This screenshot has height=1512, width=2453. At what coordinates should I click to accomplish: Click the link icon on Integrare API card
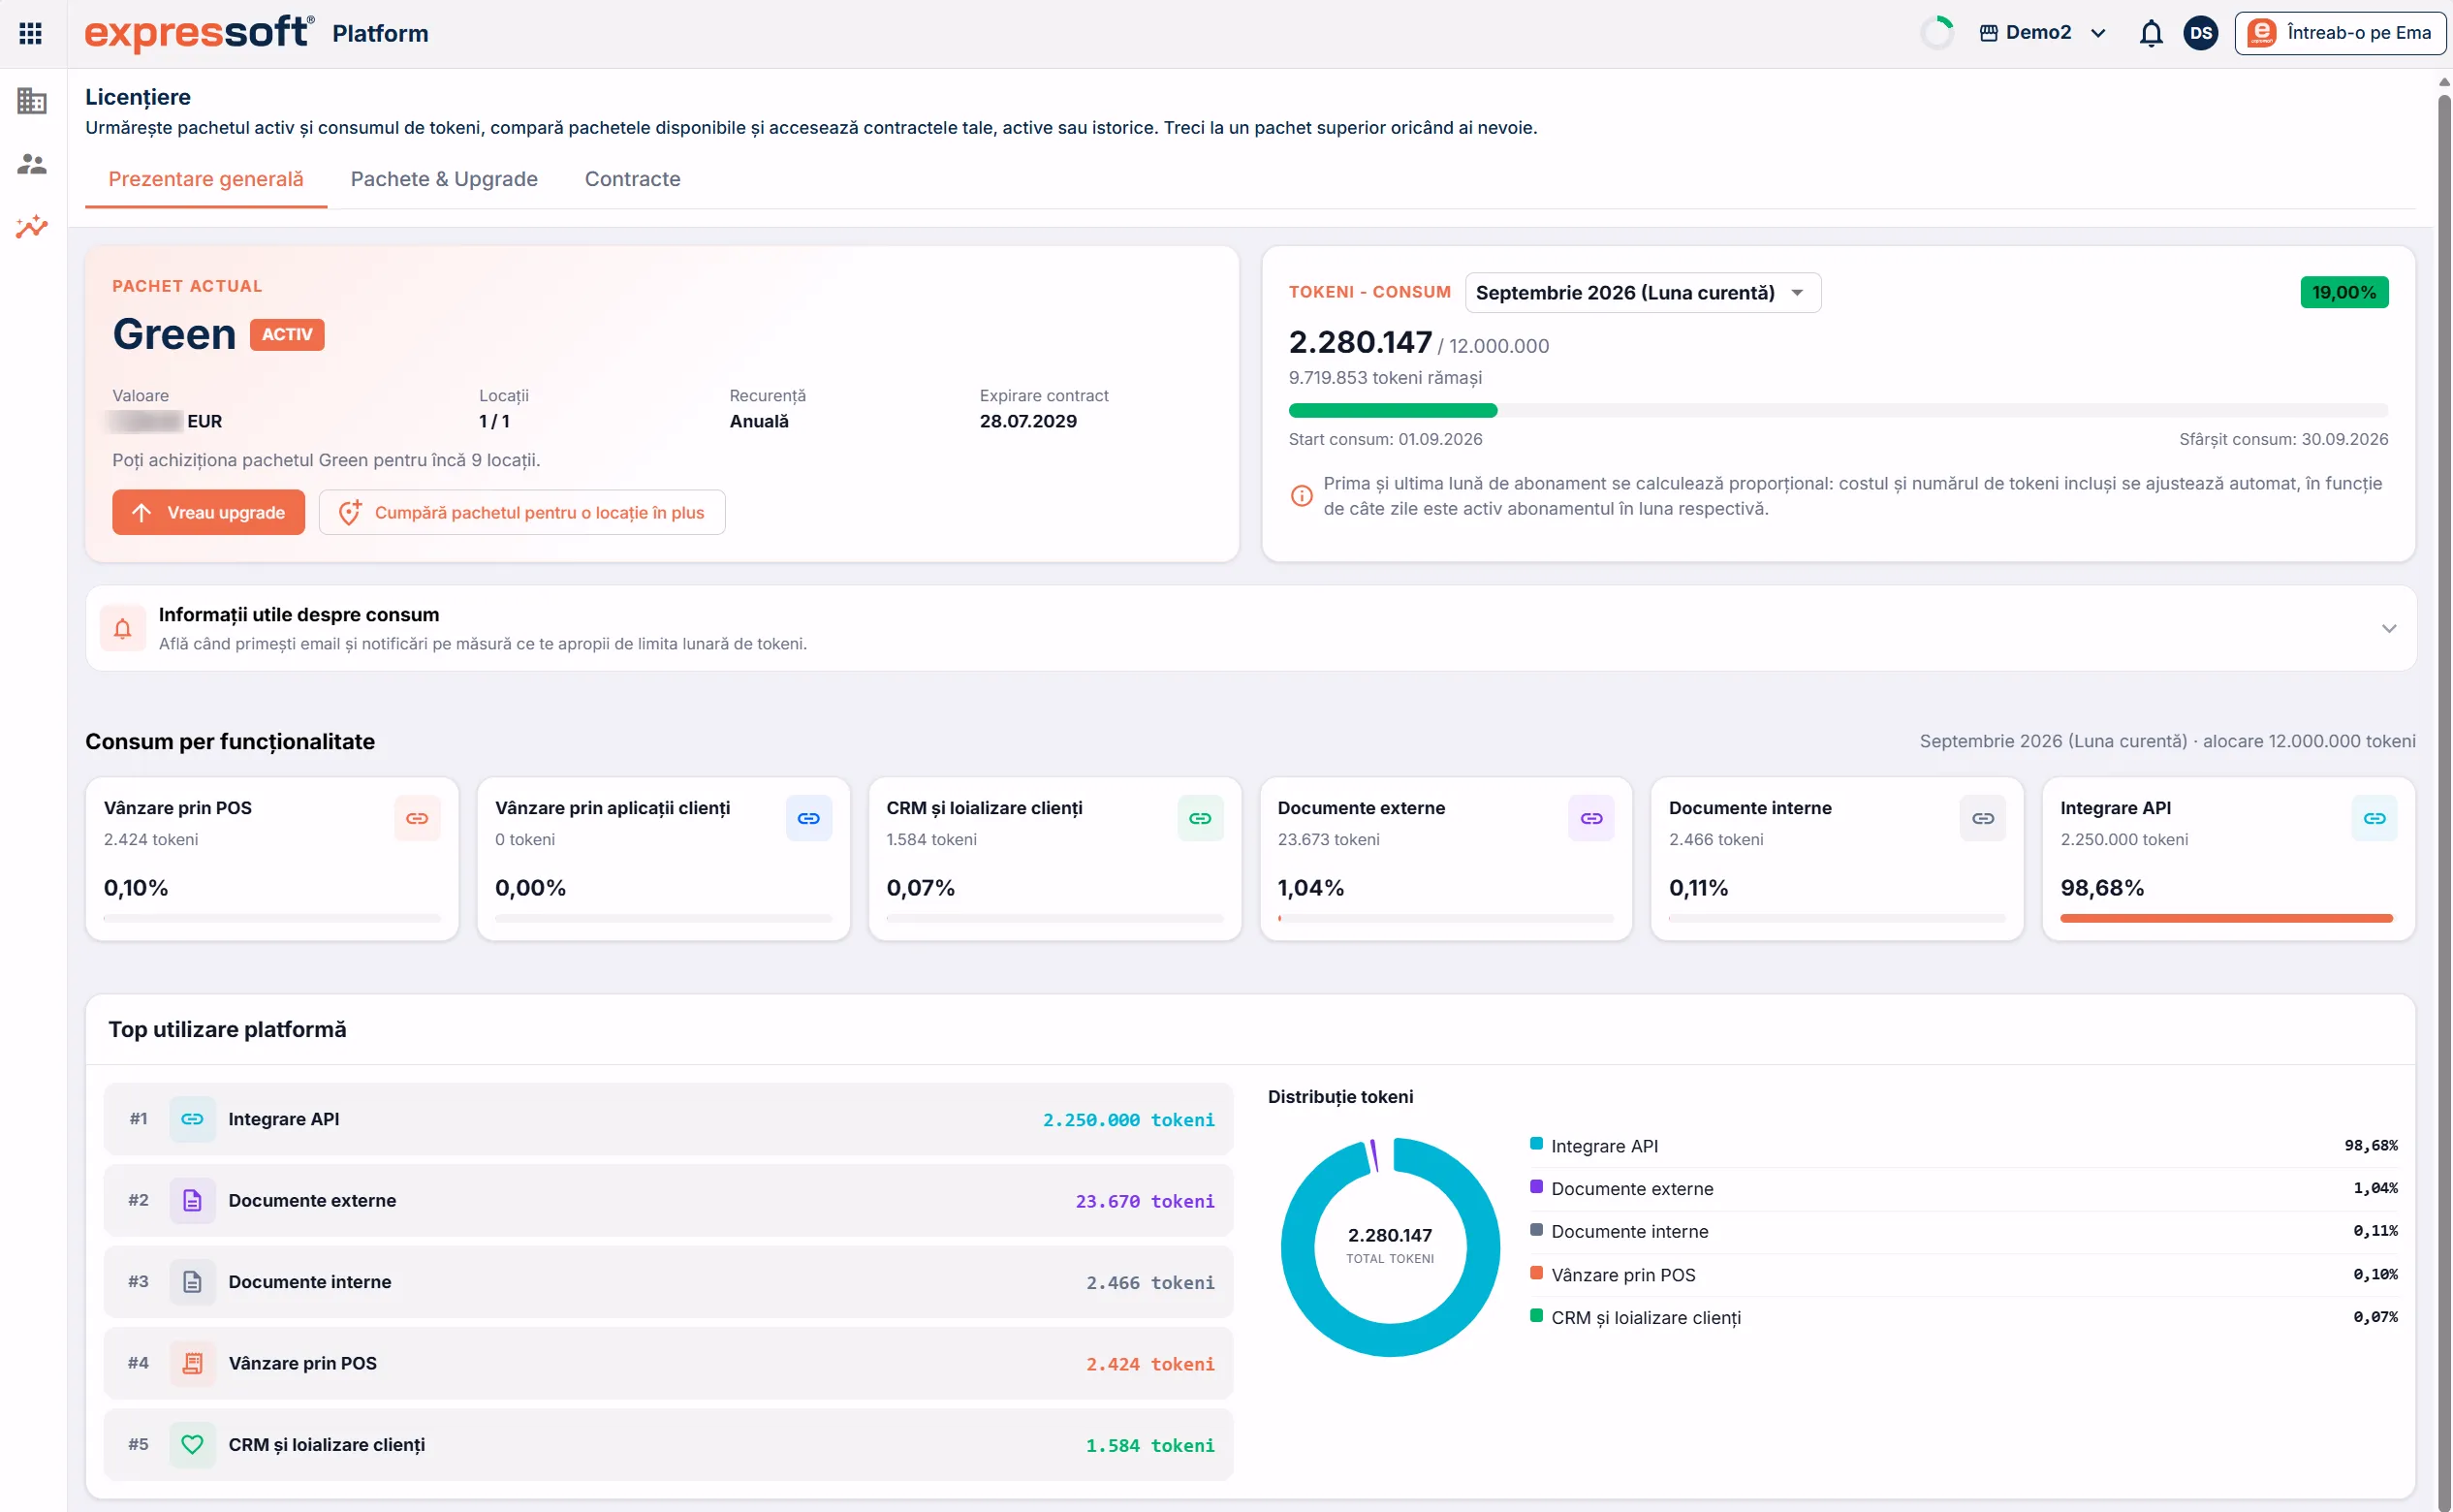click(2374, 818)
